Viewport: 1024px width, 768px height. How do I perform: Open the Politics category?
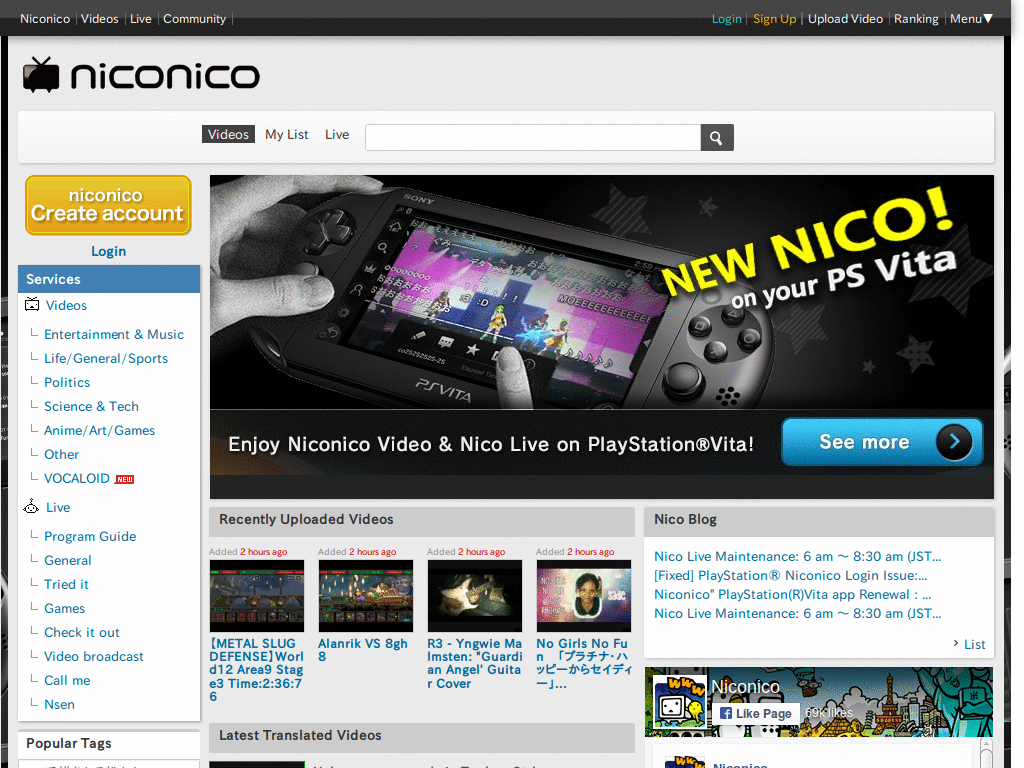(x=67, y=383)
